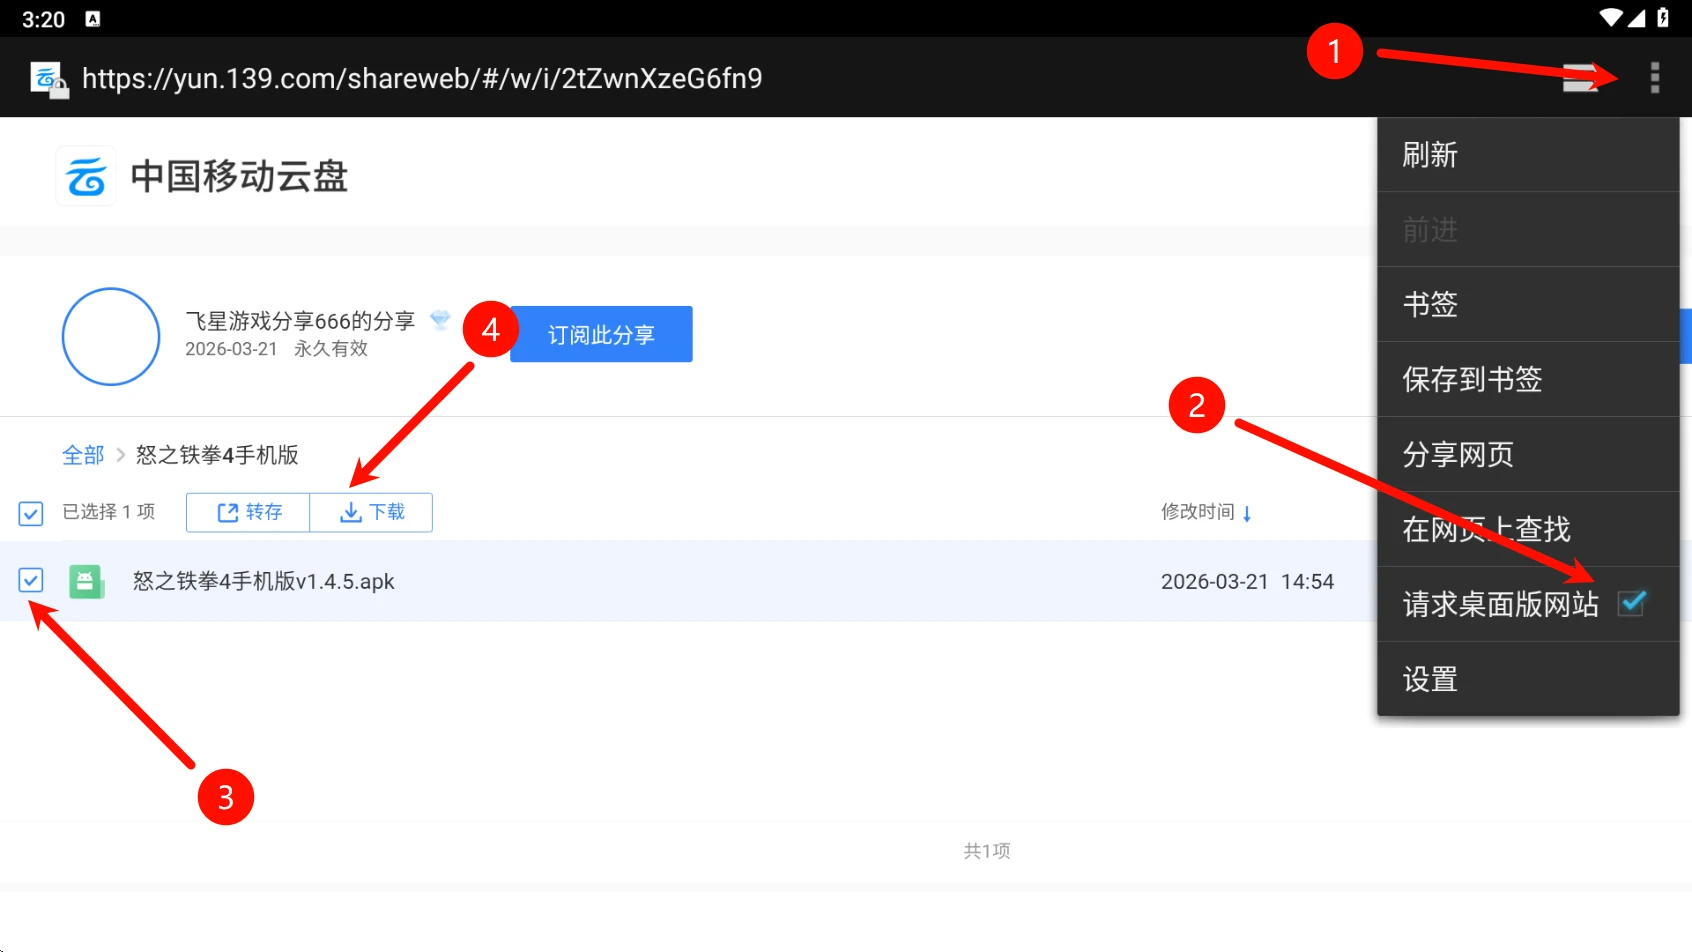Image resolution: width=1692 pixels, height=952 pixels.
Task: Click the sort arrow next to 修改时间
Action: click(1247, 513)
